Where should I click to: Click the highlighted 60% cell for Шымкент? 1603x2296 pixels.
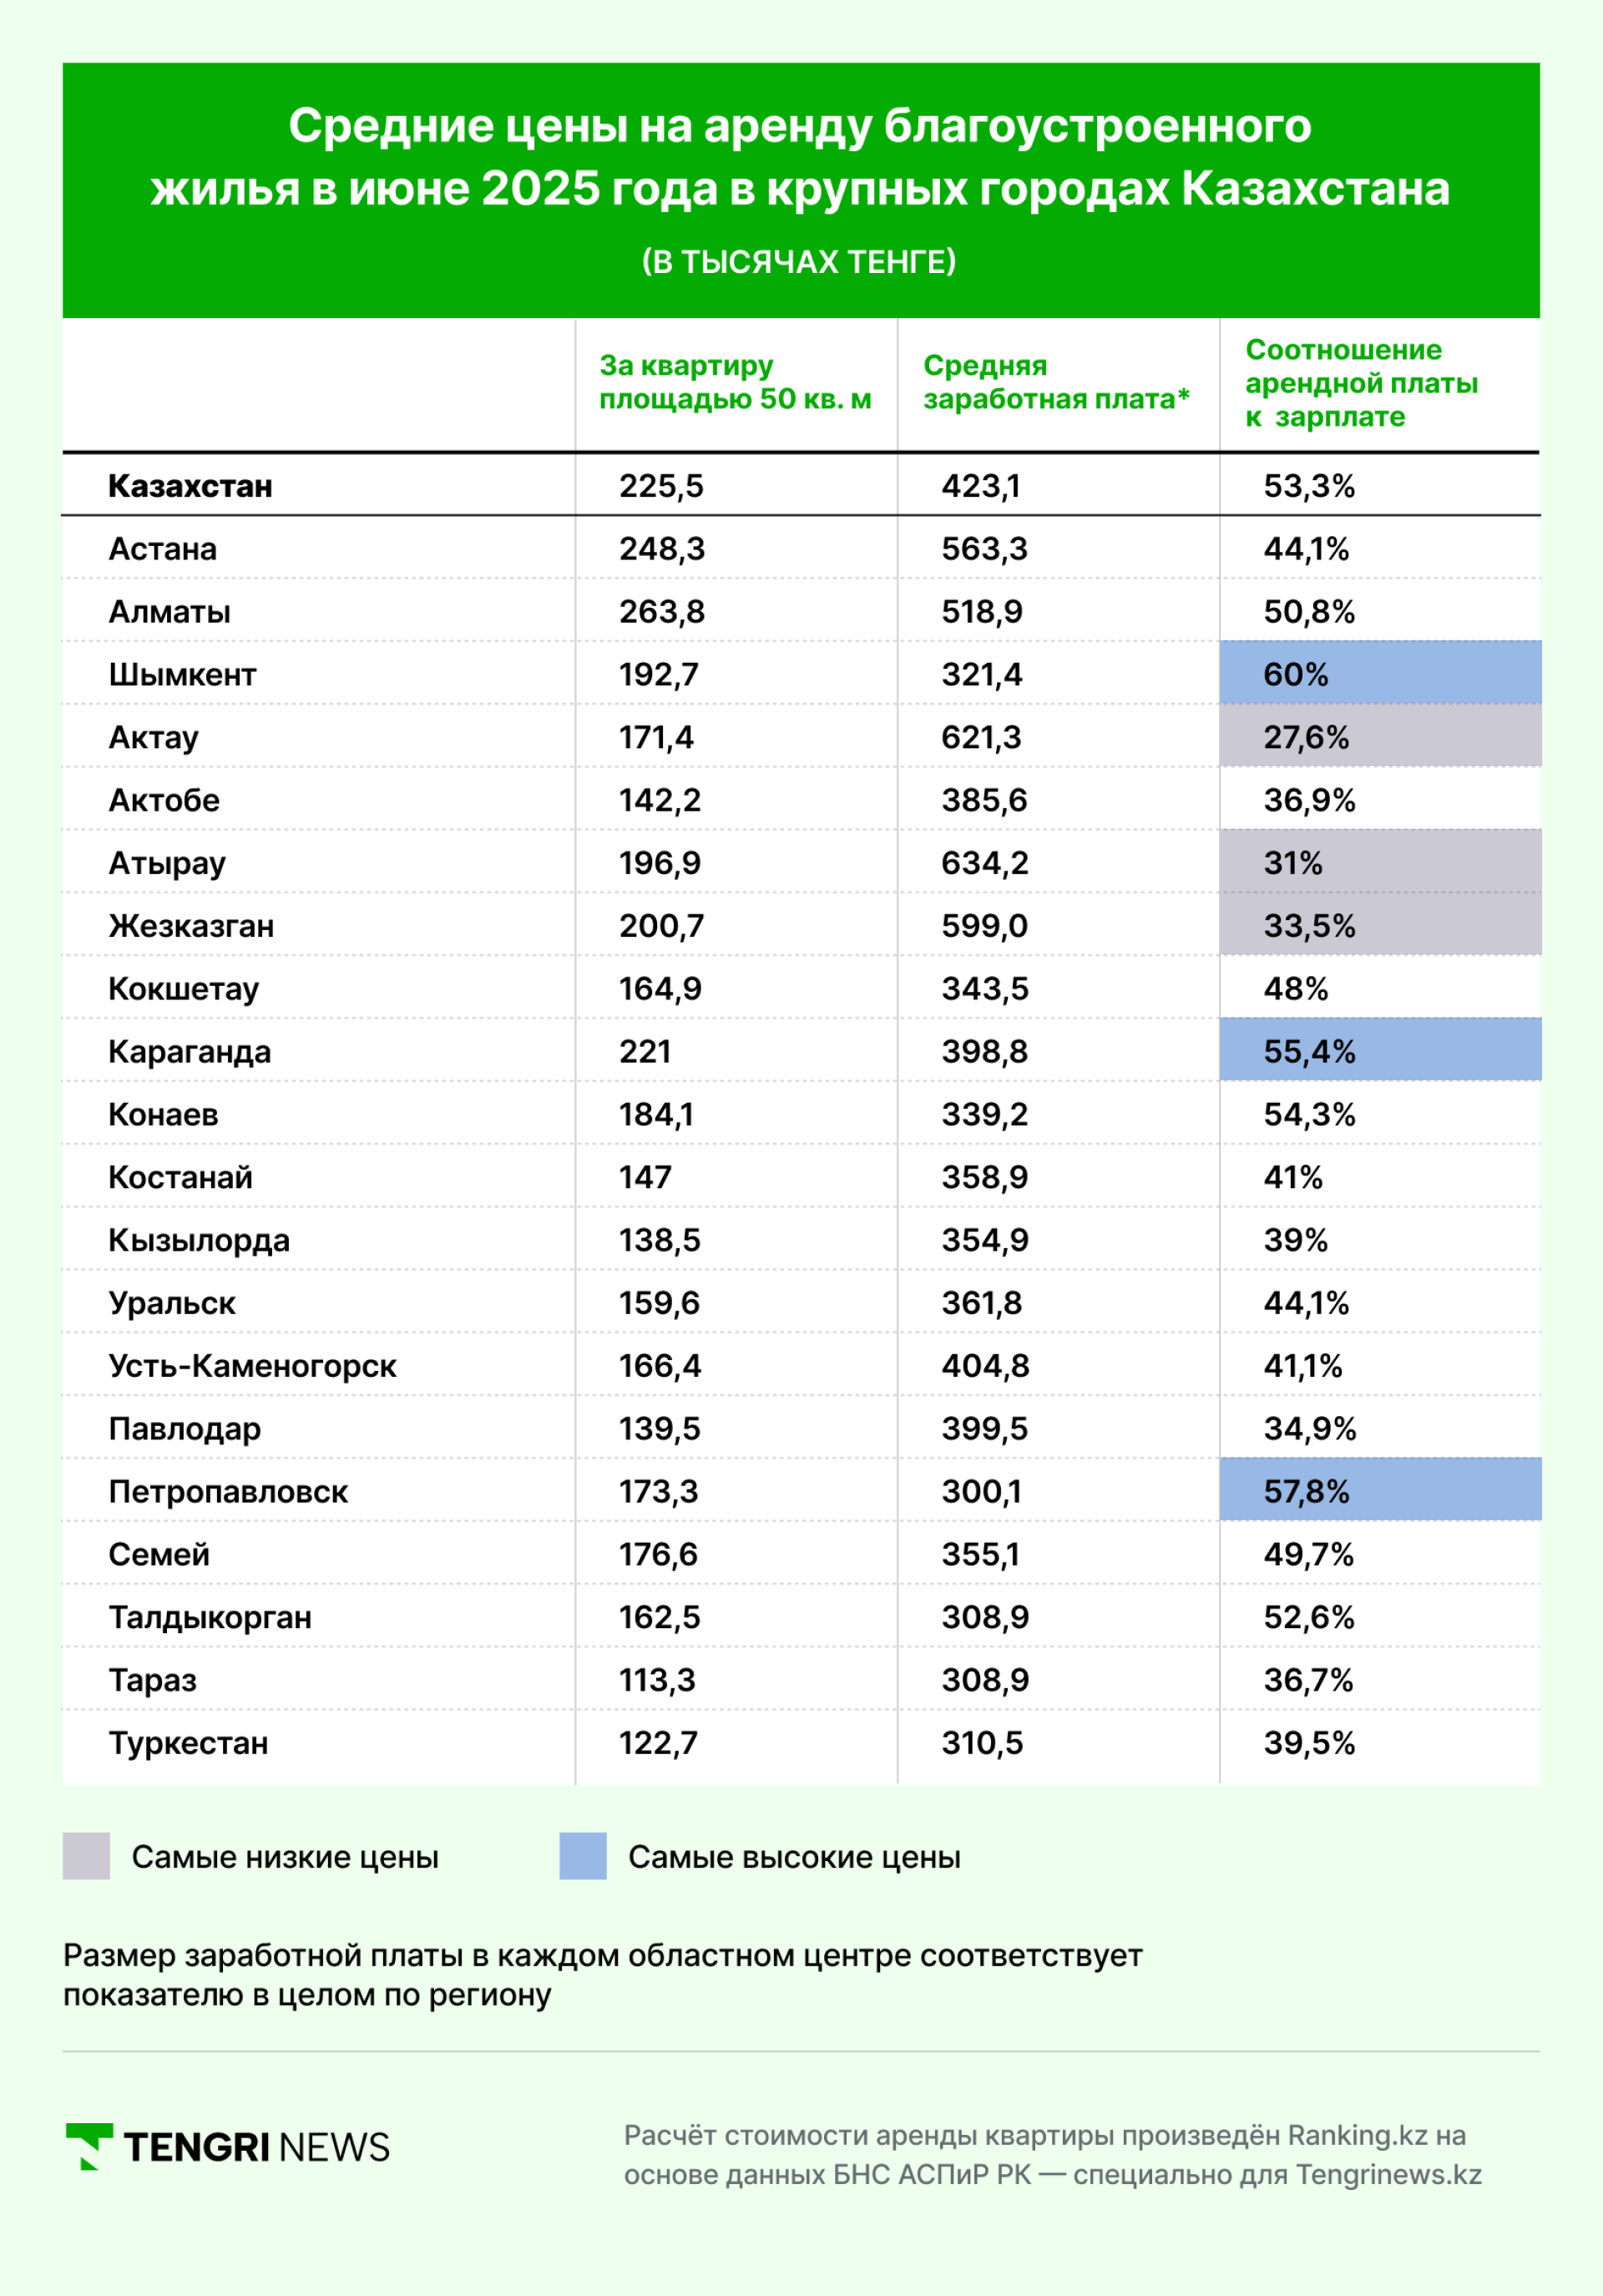[1380, 673]
